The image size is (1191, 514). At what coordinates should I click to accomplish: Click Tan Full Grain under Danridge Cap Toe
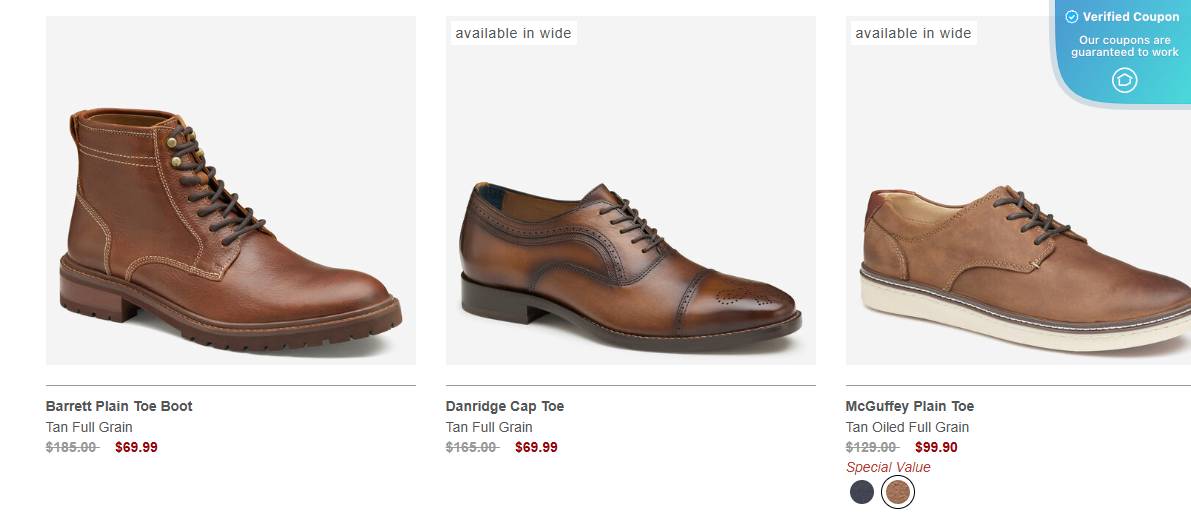(x=489, y=427)
